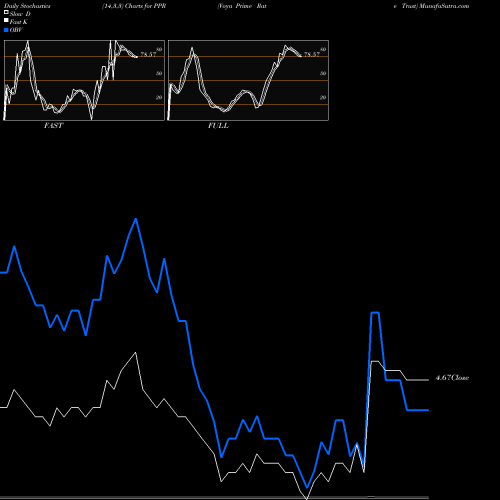Image resolution: width=500 pixels, height=500 pixels.
Task: Click the 'Fast K' legend text
Action: coord(19,22)
